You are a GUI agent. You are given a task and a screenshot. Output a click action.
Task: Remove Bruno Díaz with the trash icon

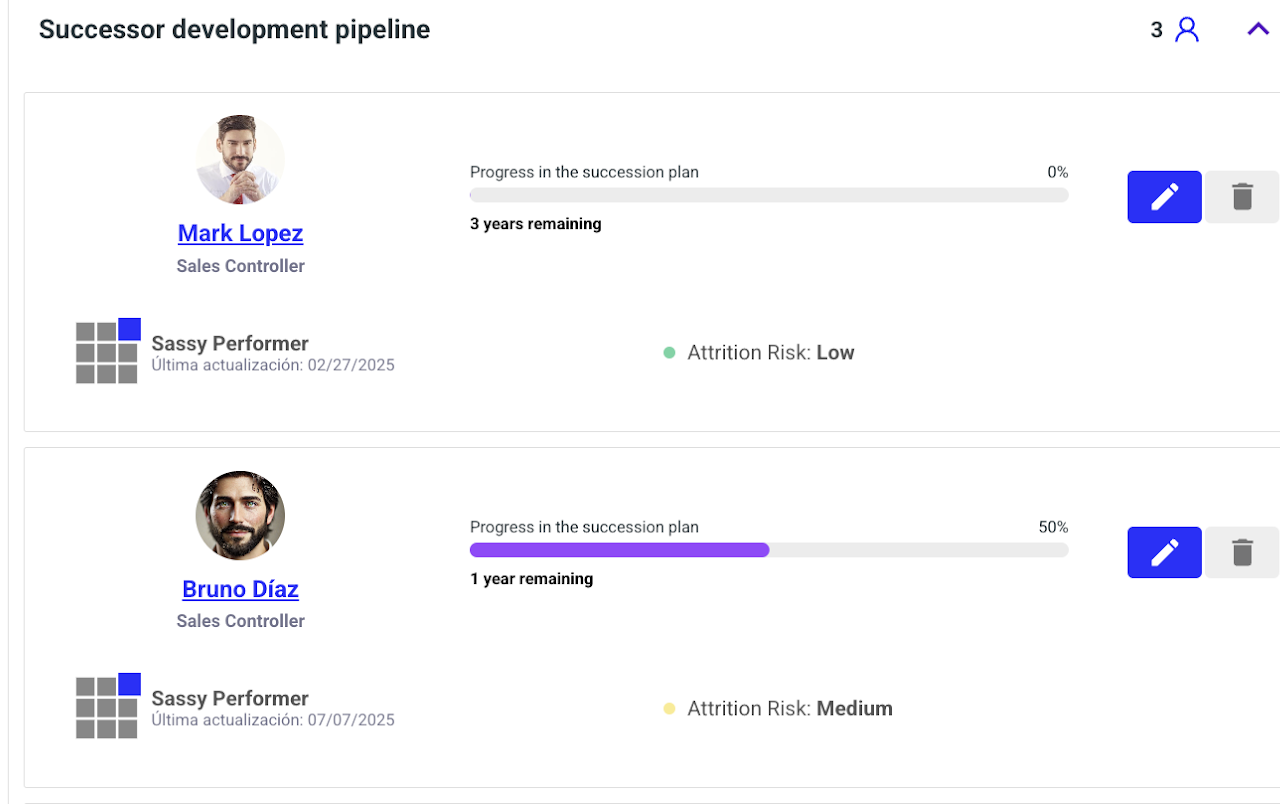coord(1241,552)
